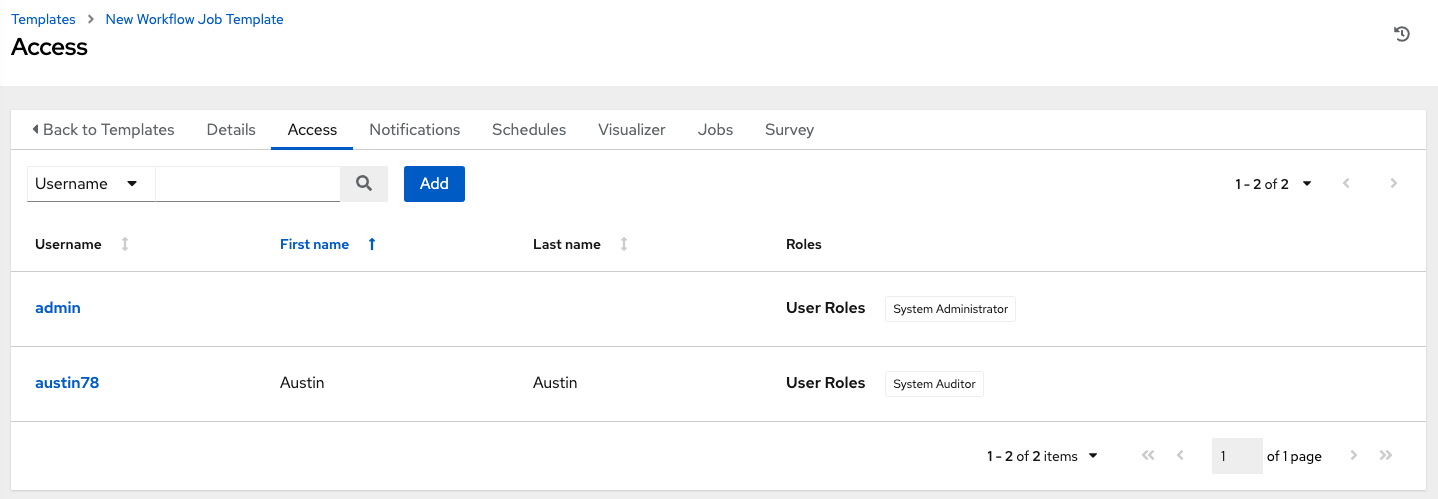Click the magnifying glass search button
1438x499 pixels.
tap(364, 184)
